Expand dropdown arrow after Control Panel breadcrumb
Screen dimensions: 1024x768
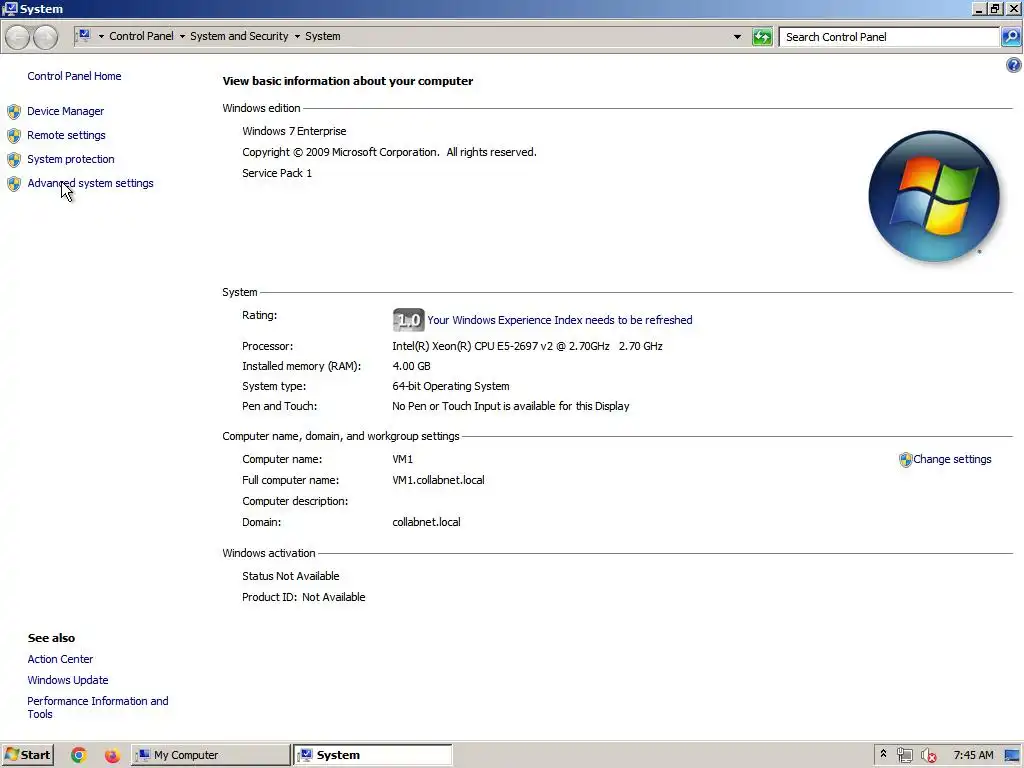(x=182, y=37)
